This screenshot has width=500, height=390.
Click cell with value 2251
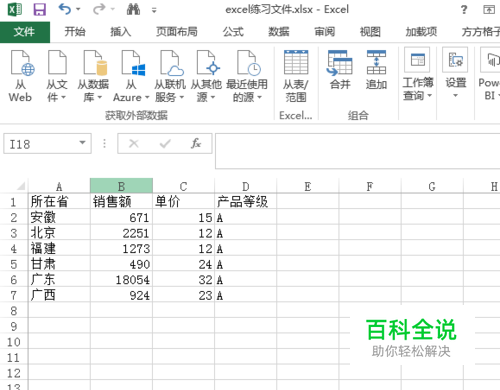pyautogui.click(x=121, y=233)
